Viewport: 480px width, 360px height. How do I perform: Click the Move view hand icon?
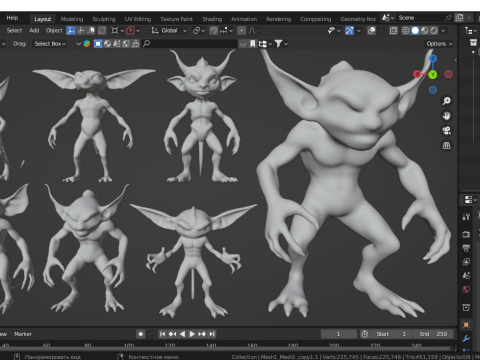tap(446, 116)
